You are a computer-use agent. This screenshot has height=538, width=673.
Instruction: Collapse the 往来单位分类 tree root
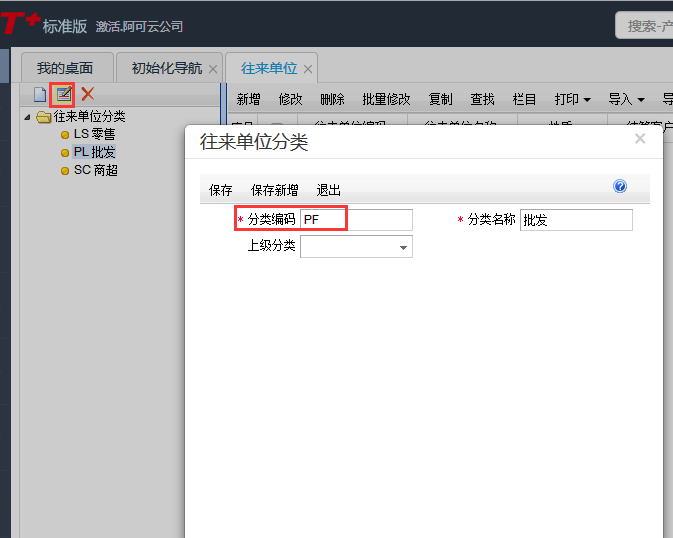pos(28,117)
